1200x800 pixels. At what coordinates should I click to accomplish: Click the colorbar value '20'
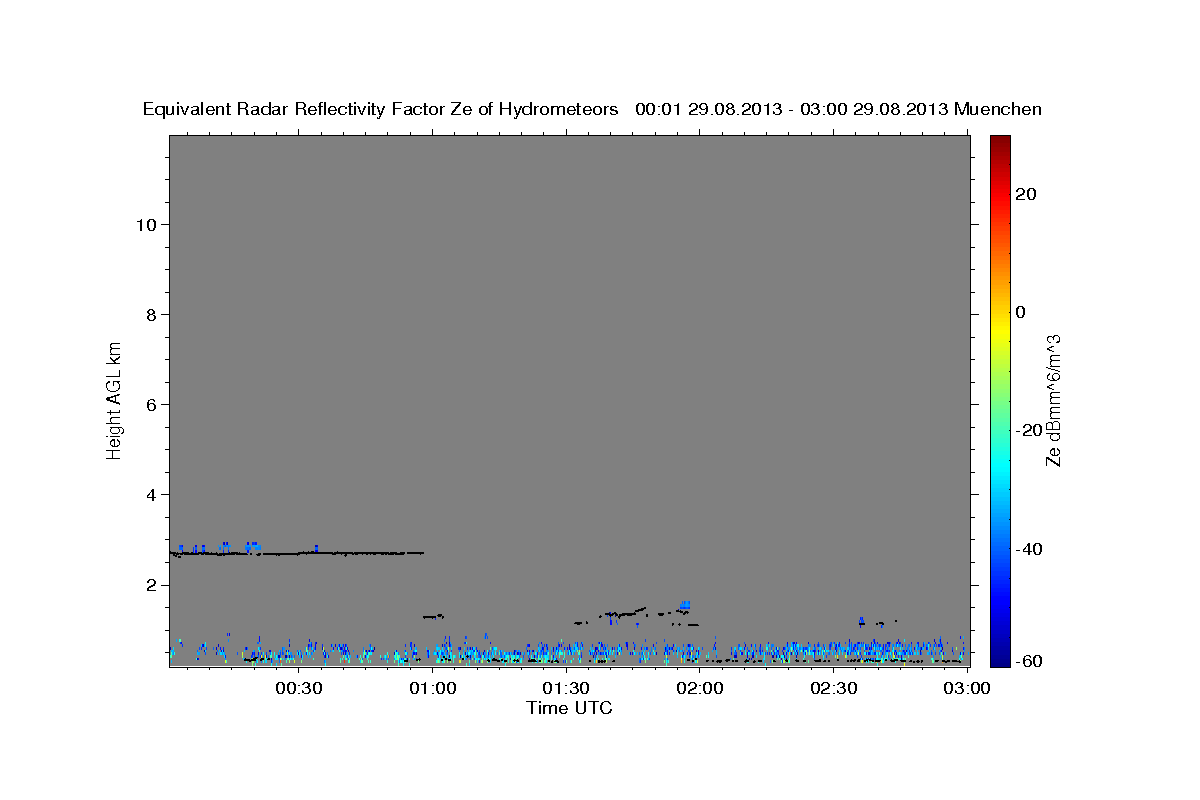1026,194
